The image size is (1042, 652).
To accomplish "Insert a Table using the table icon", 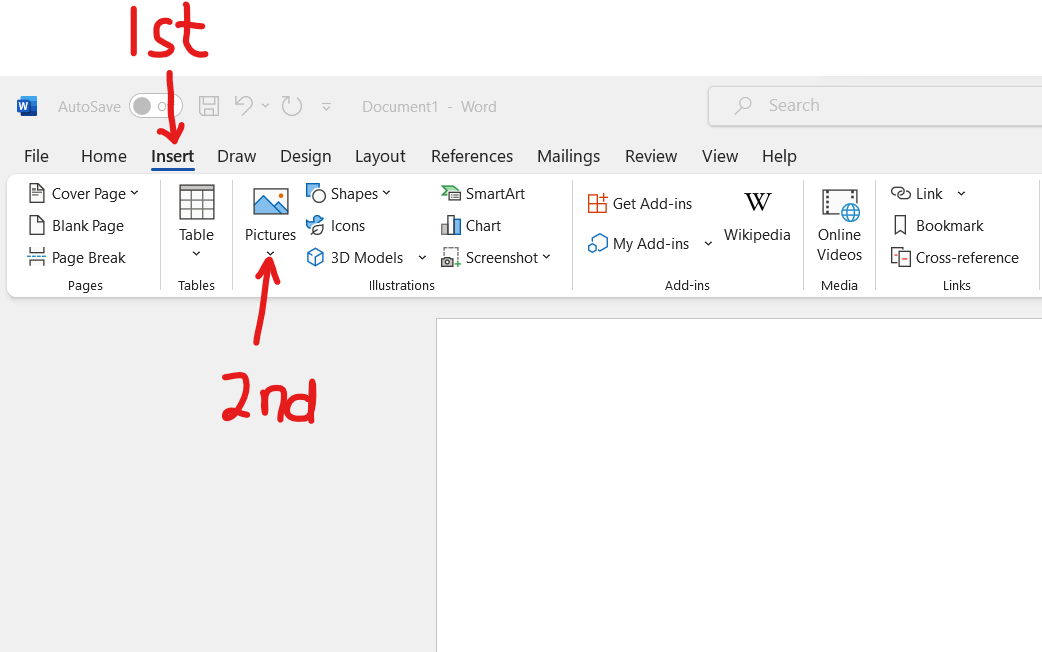I will [196, 203].
